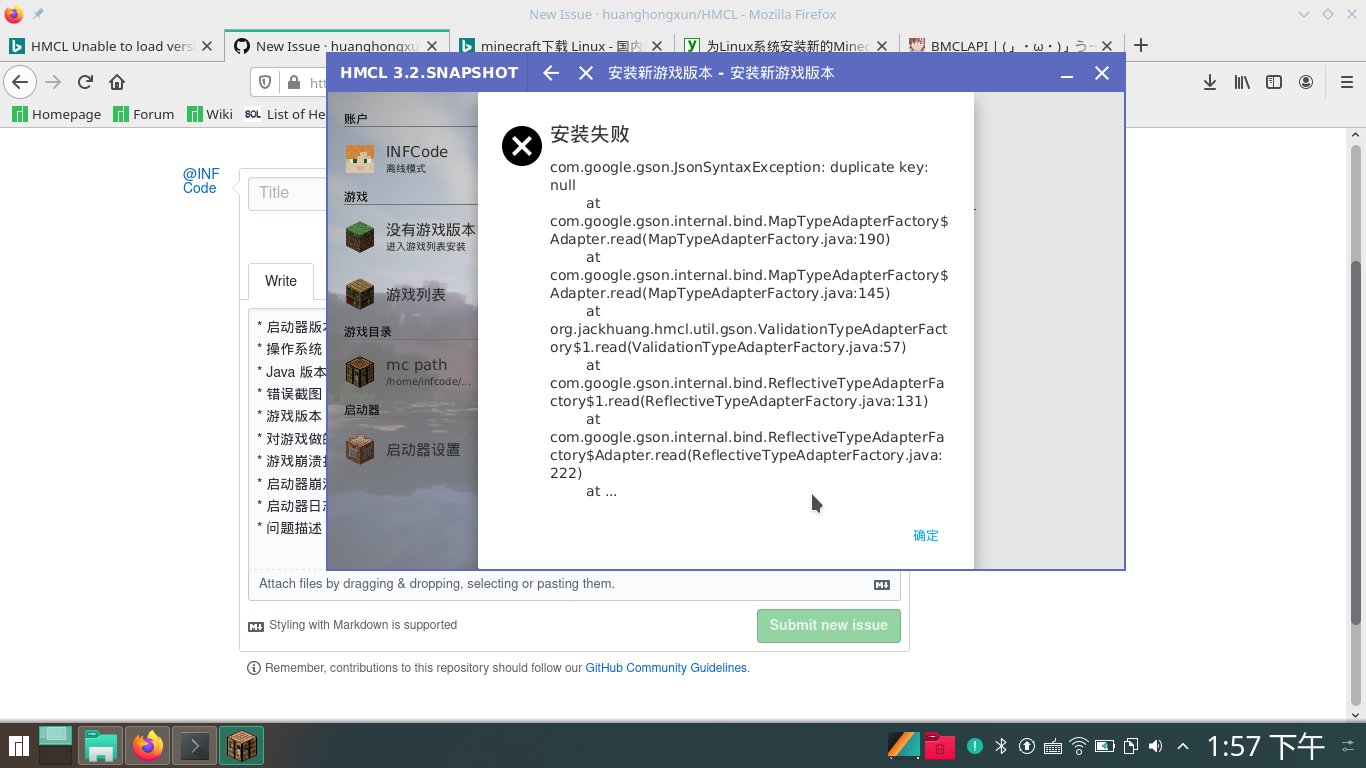Click the command block icon beside 启动器设置

360,450
